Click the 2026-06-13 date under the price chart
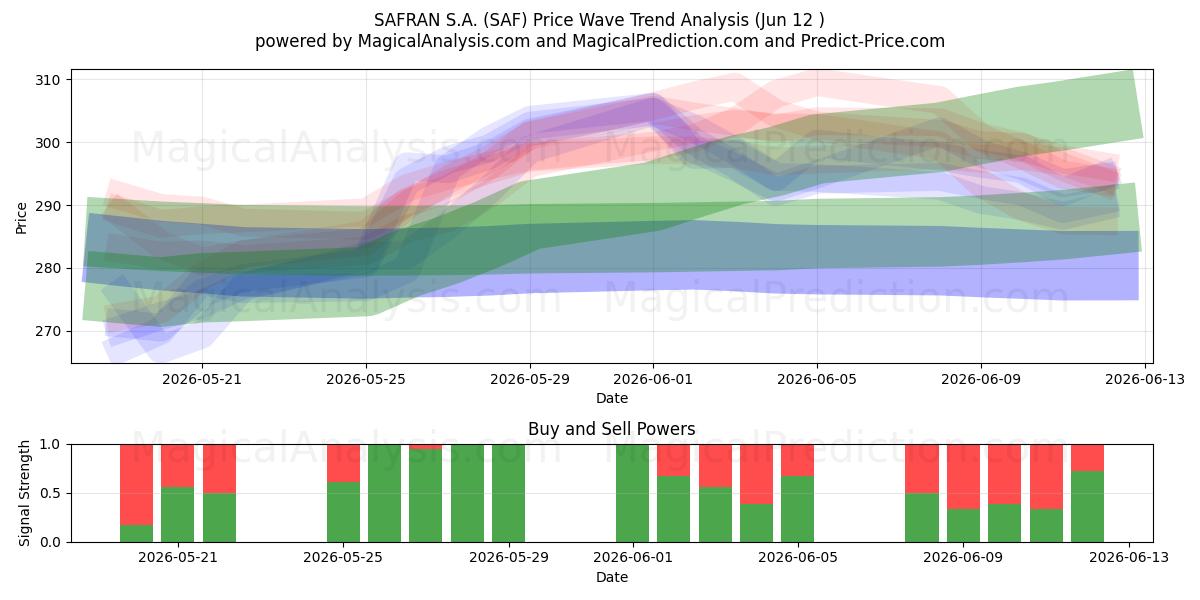 1144,379
